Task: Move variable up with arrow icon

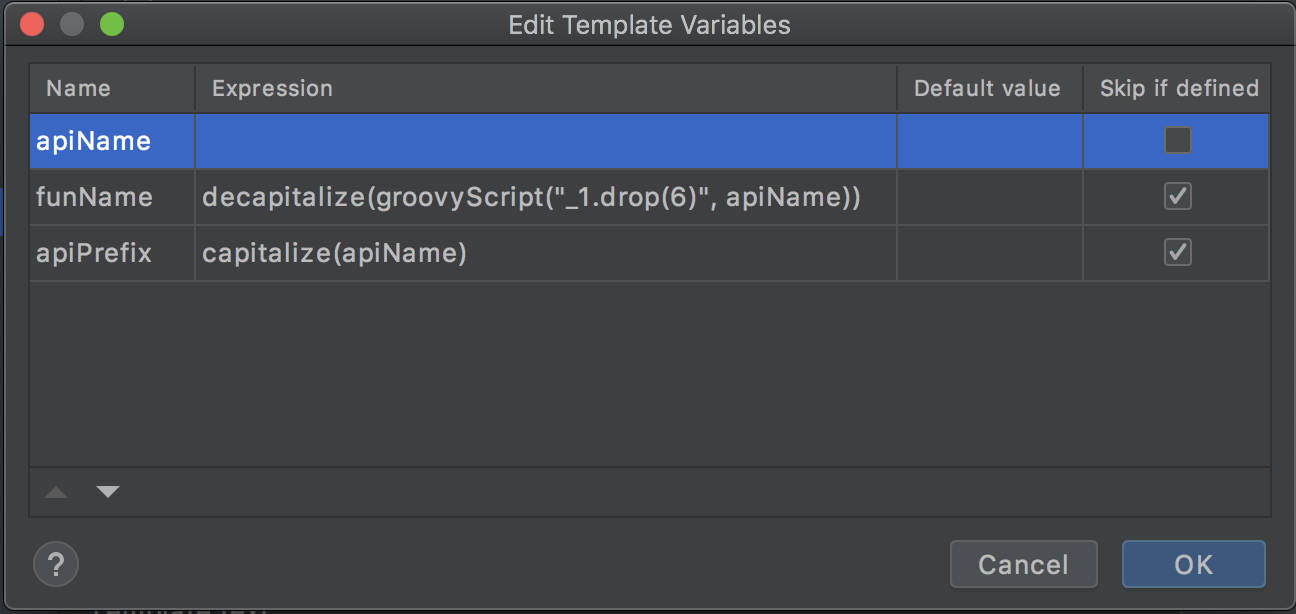Action: (x=56, y=492)
